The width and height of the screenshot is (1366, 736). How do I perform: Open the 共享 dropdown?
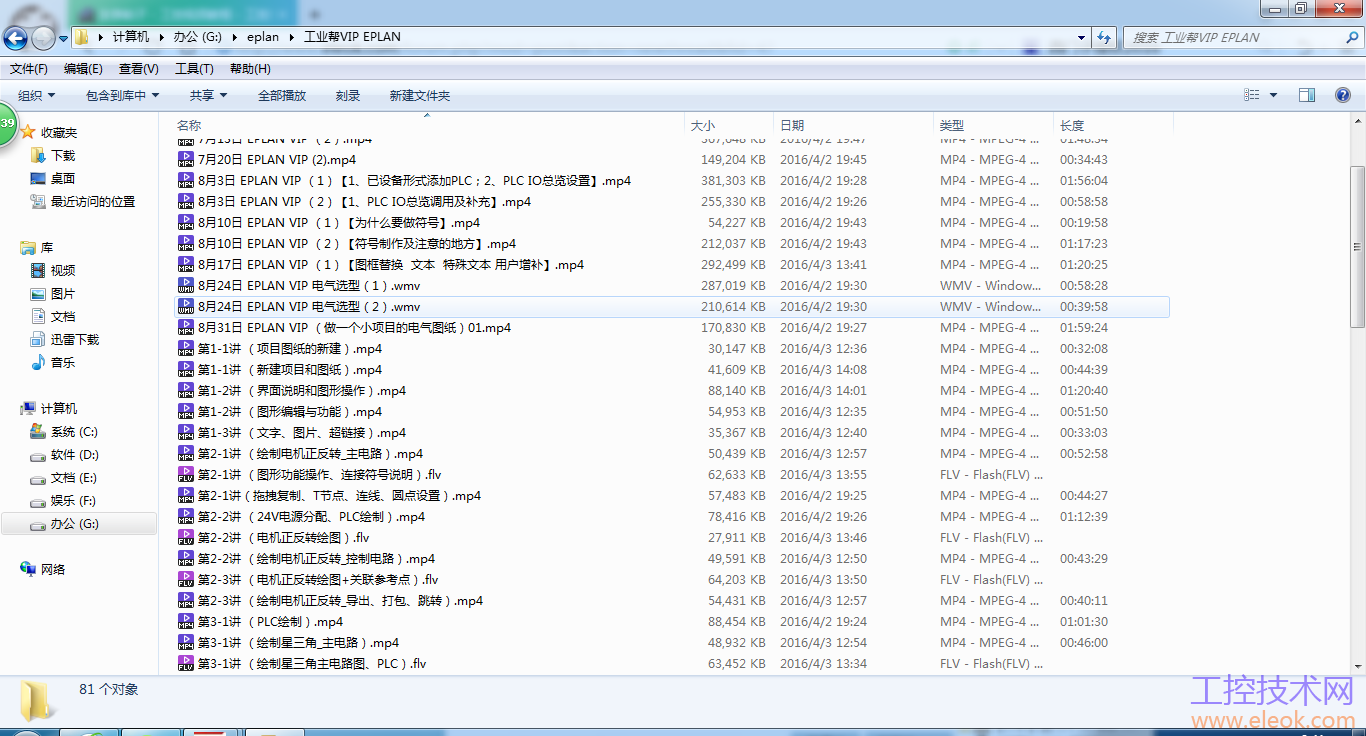(x=208, y=95)
